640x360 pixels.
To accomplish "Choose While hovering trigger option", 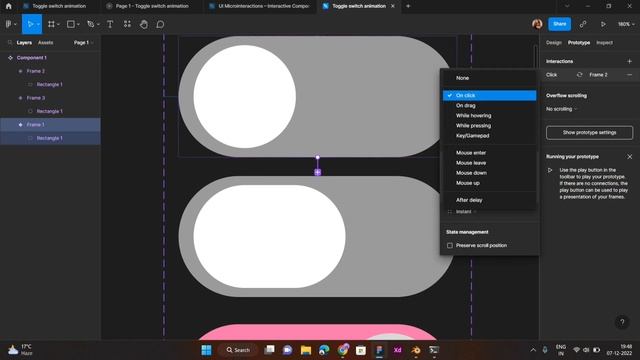I will coord(489,116).
